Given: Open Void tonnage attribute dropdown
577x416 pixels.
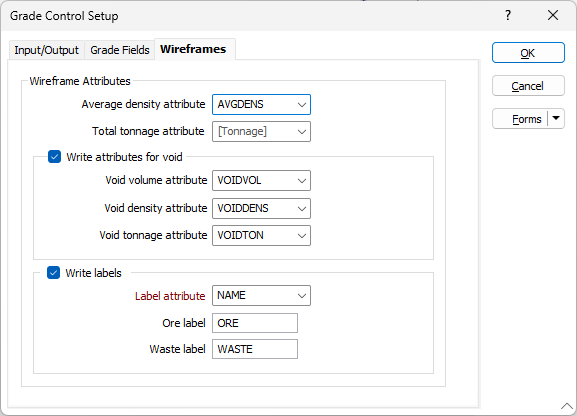Looking at the screenshot, I should (x=261, y=235).
